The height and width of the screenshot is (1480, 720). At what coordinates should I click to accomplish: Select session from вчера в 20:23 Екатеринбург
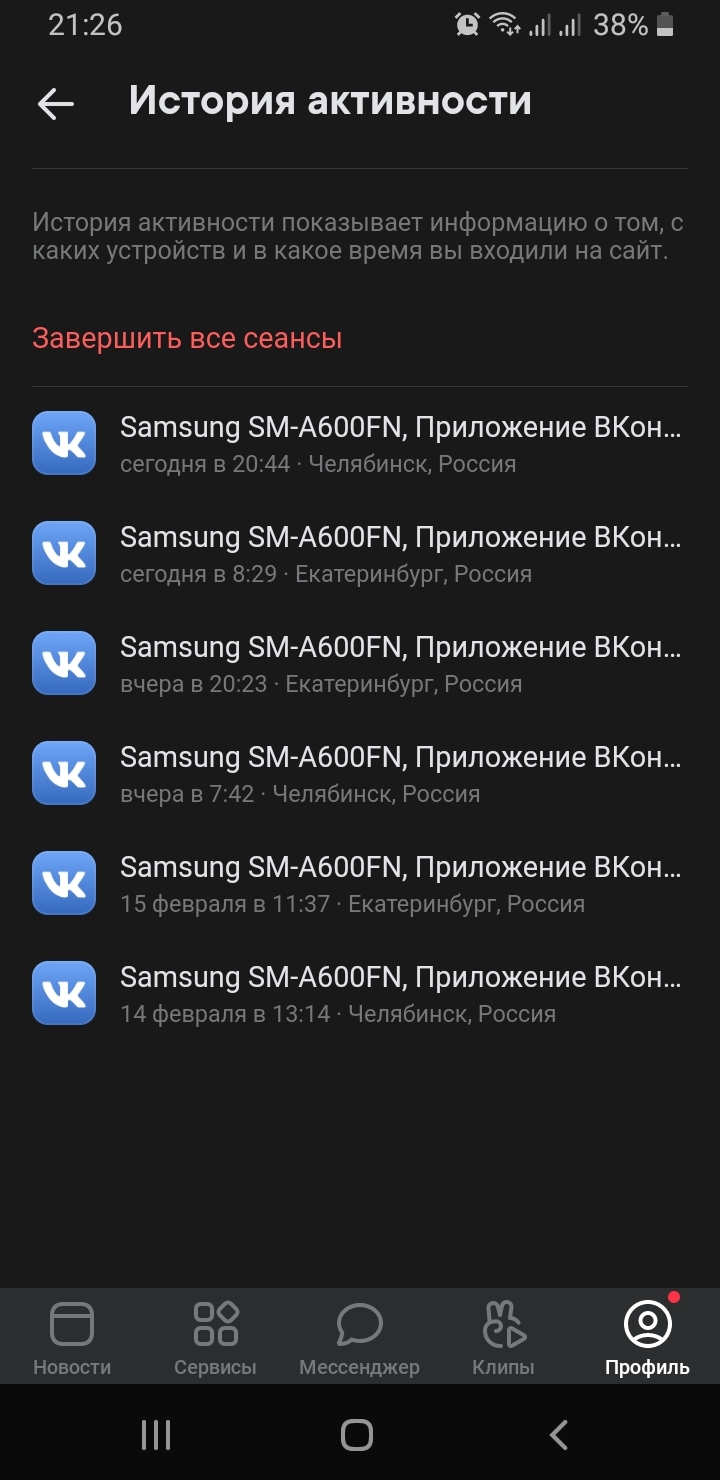[360, 663]
